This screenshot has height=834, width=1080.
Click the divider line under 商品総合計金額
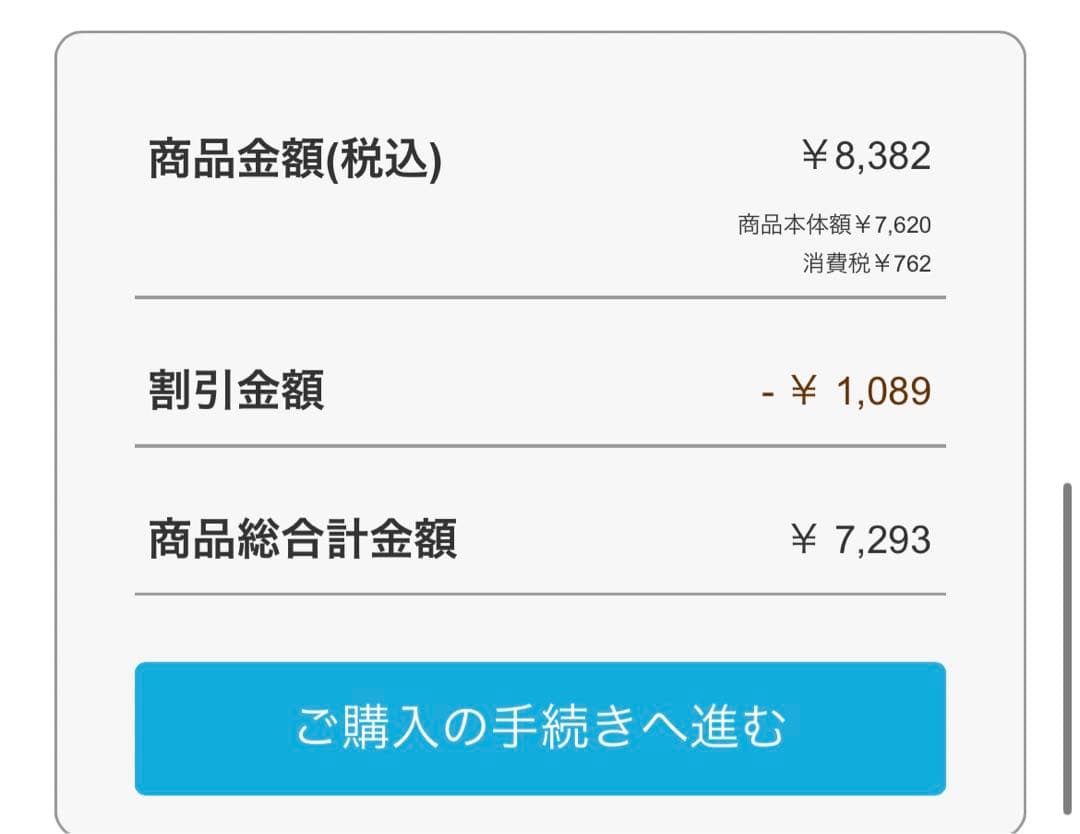tap(540, 594)
